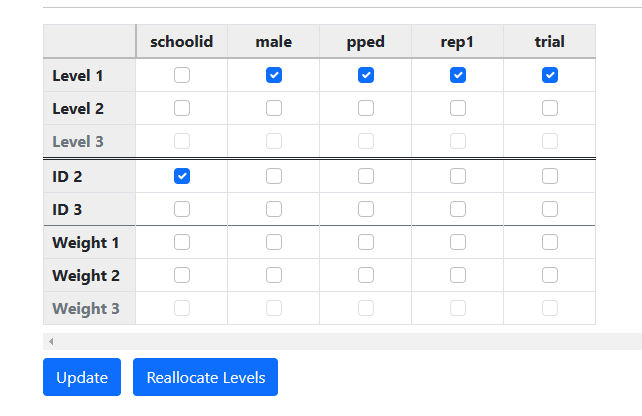Check Level 2 for pped
Screen dimensions: 642x416
(366, 108)
